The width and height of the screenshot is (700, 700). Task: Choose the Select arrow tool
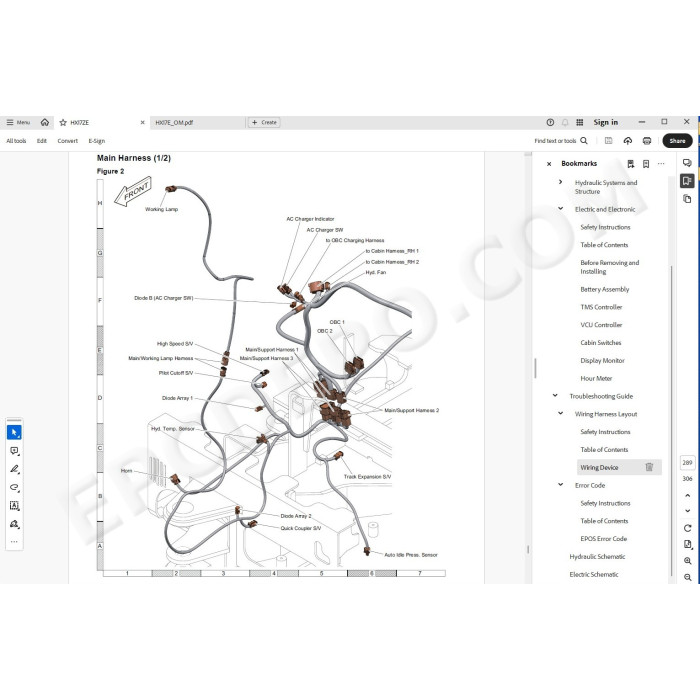[14, 432]
